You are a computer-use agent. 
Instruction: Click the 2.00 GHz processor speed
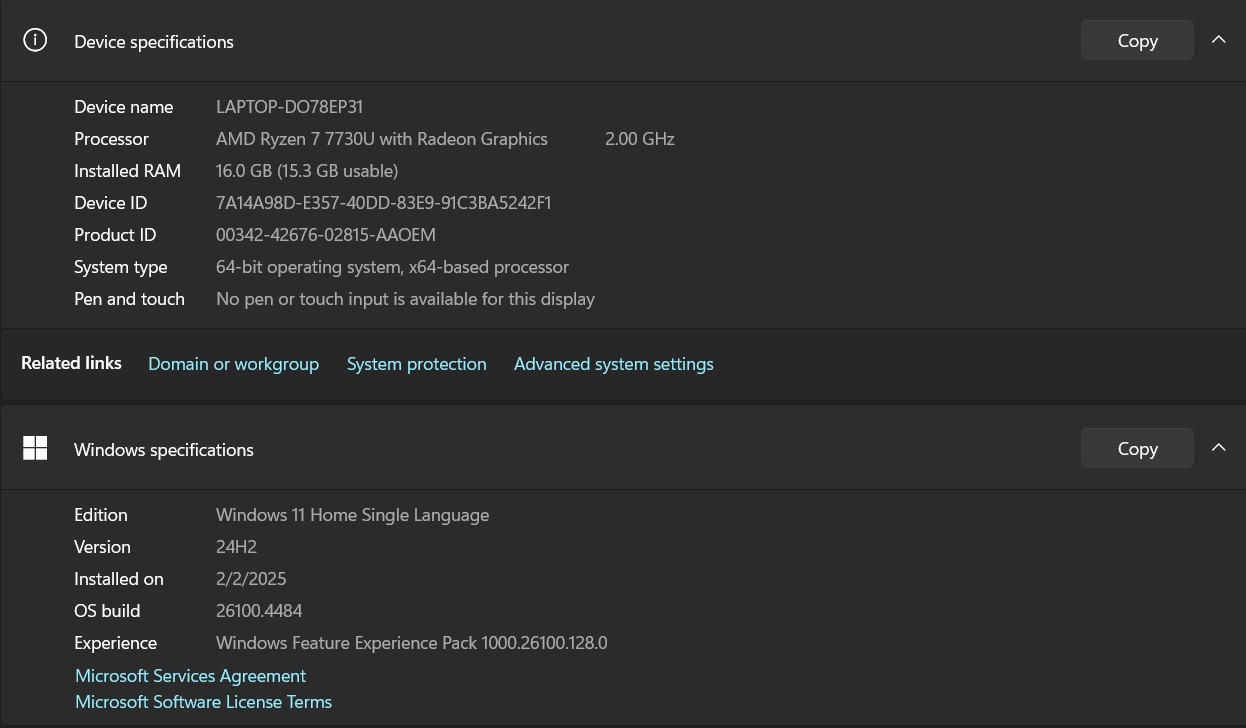[640, 139]
